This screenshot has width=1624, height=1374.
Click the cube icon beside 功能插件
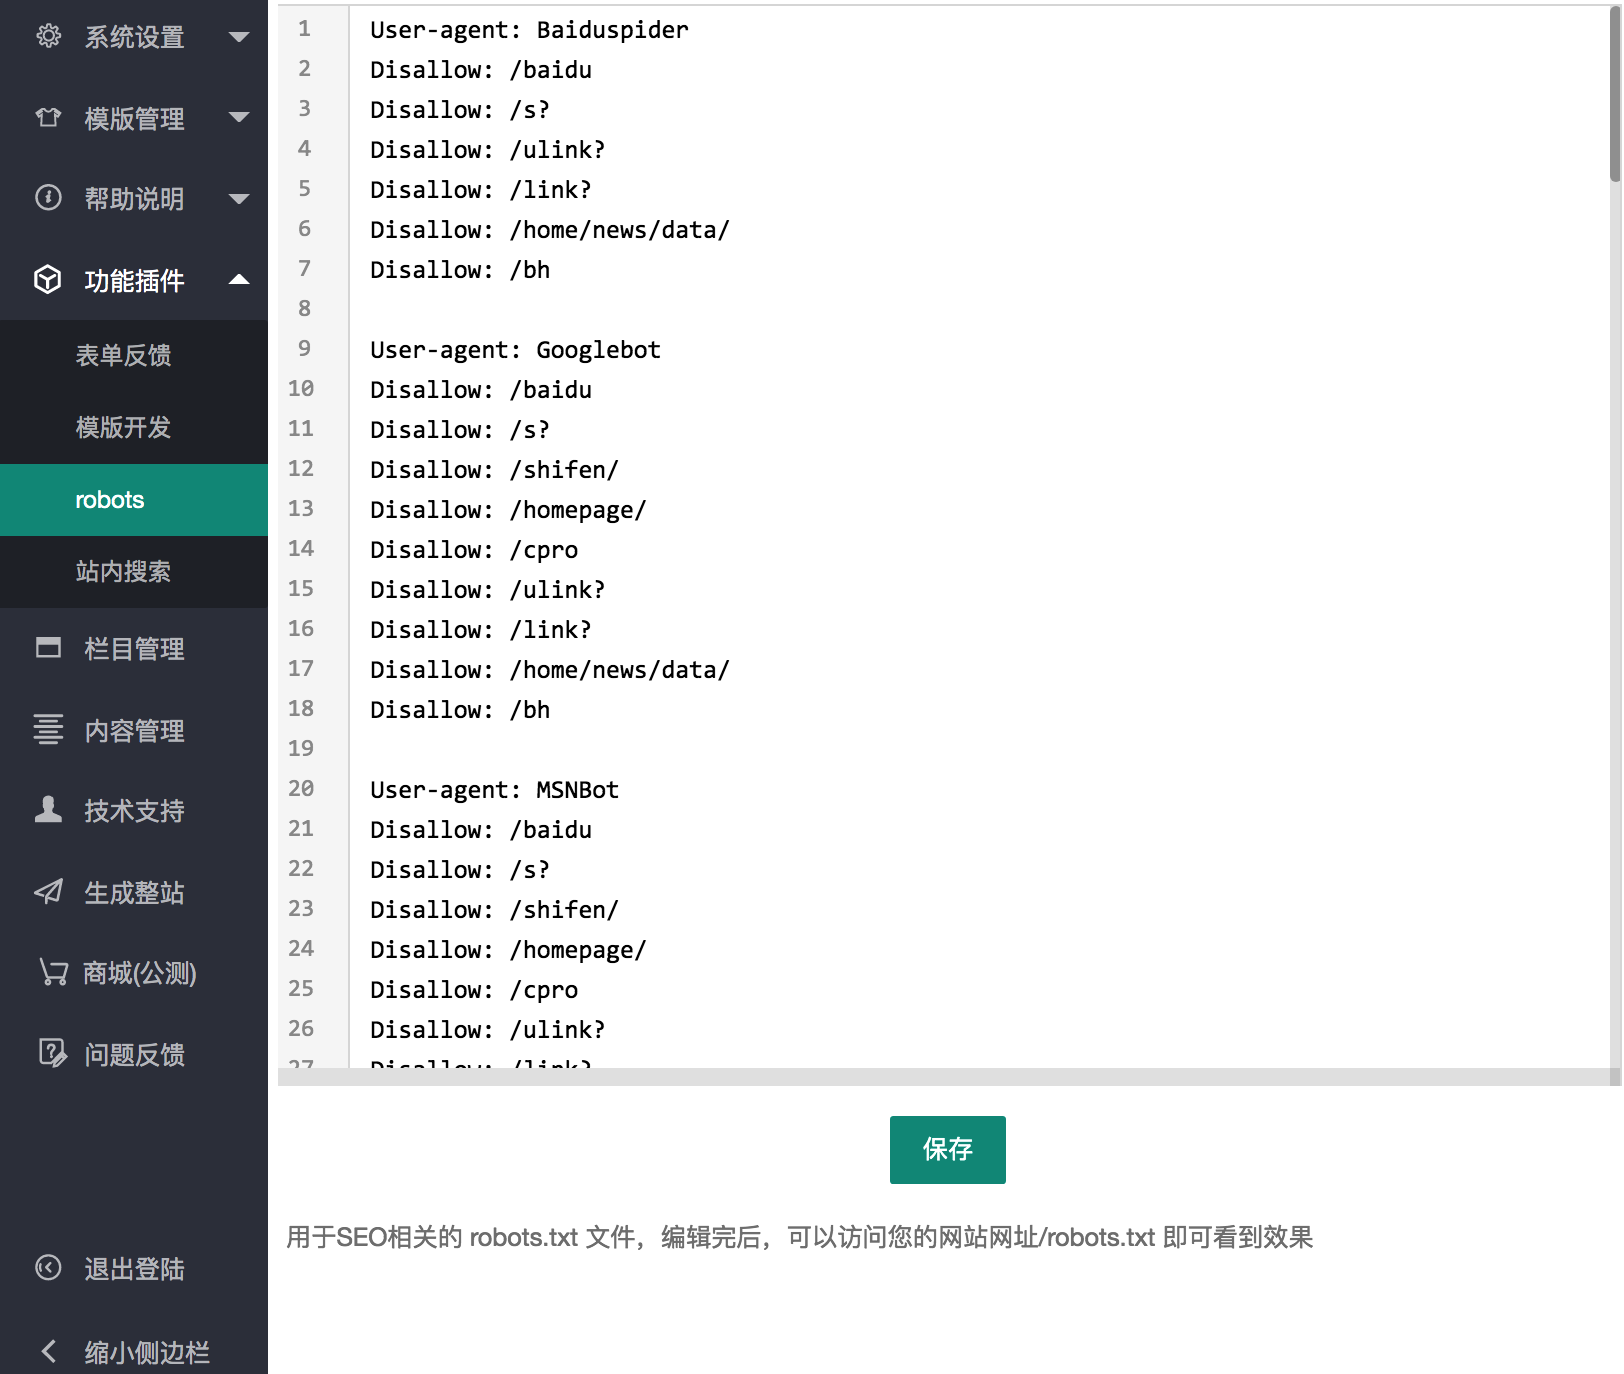coord(48,280)
